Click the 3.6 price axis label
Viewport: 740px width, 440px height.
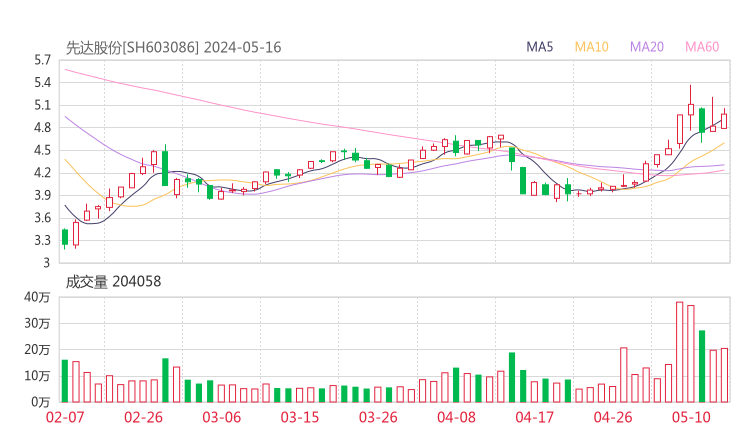point(42,218)
